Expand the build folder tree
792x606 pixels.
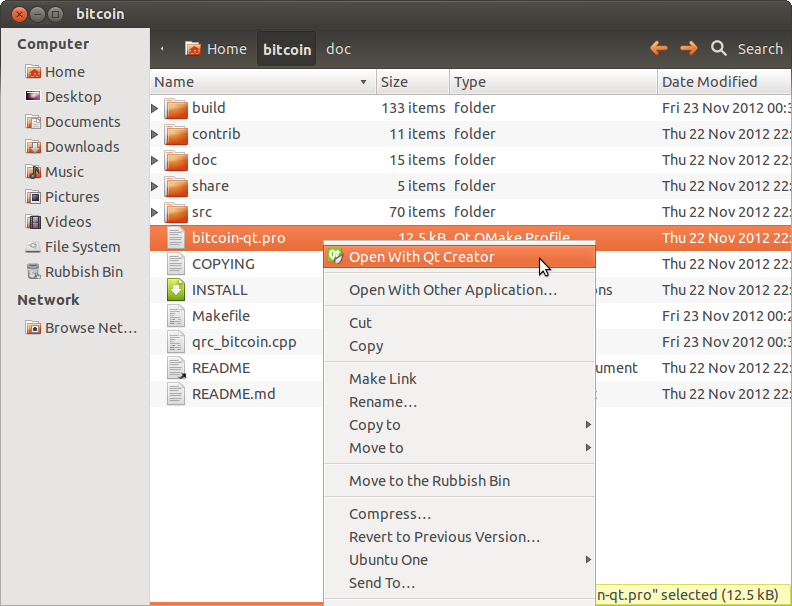155,108
